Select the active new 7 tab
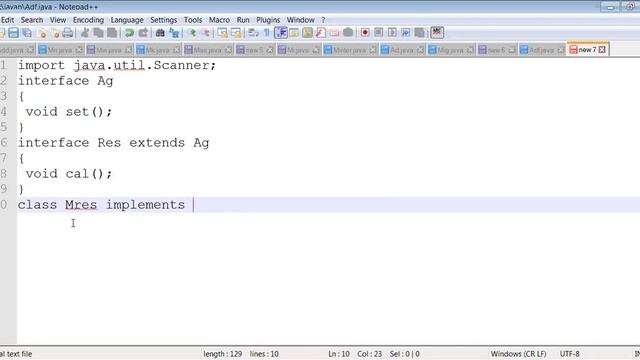The height and width of the screenshot is (360, 640). coord(587,50)
